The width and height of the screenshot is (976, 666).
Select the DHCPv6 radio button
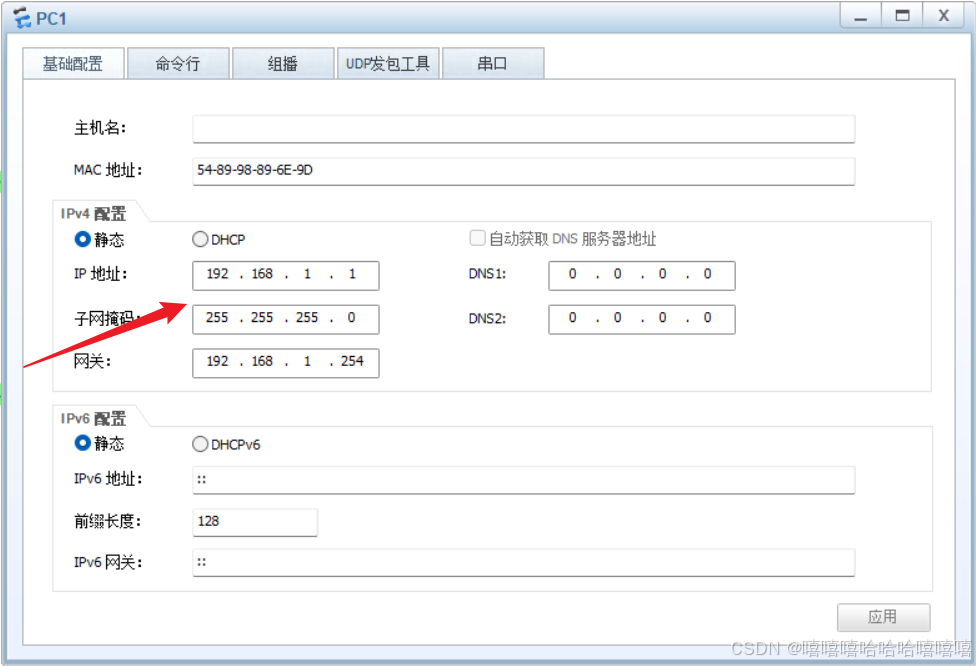click(x=200, y=444)
